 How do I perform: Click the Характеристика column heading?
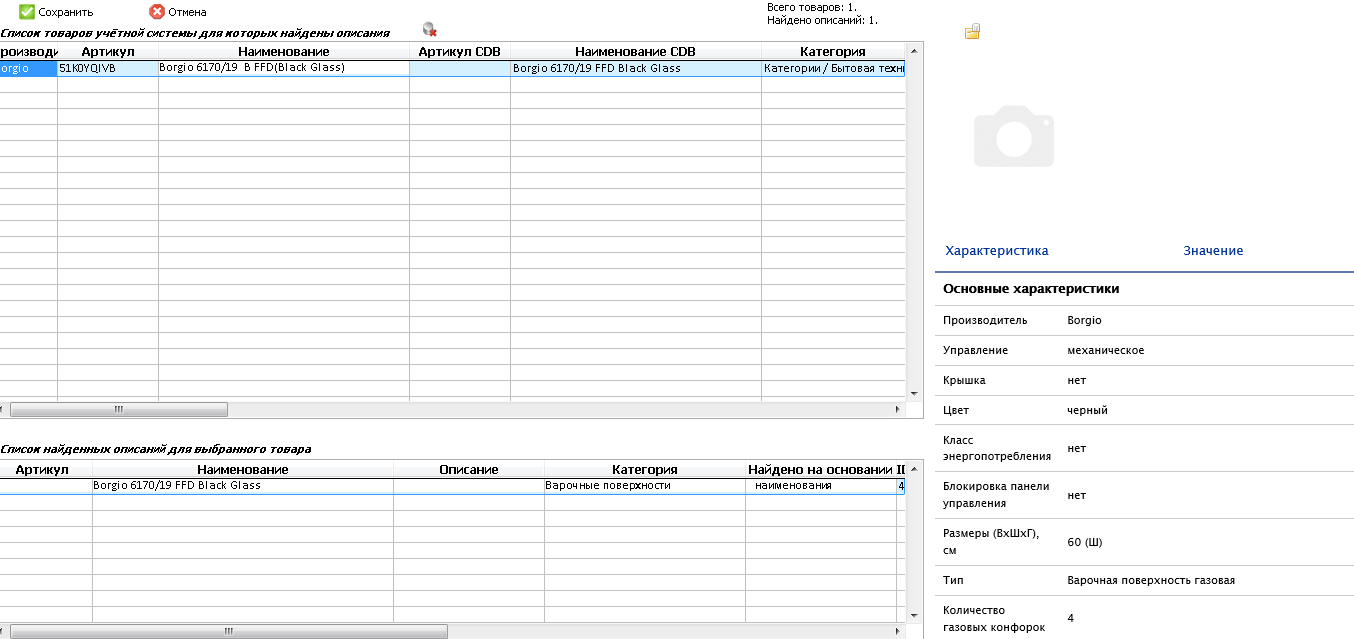[x=997, y=251]
